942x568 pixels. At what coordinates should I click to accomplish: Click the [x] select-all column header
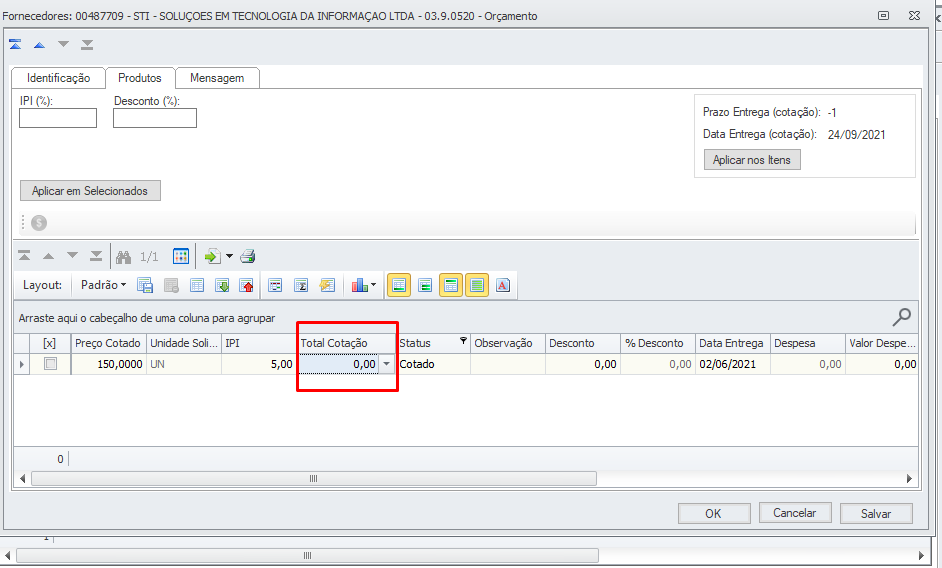pyautogui.click(x=50, y=343)
